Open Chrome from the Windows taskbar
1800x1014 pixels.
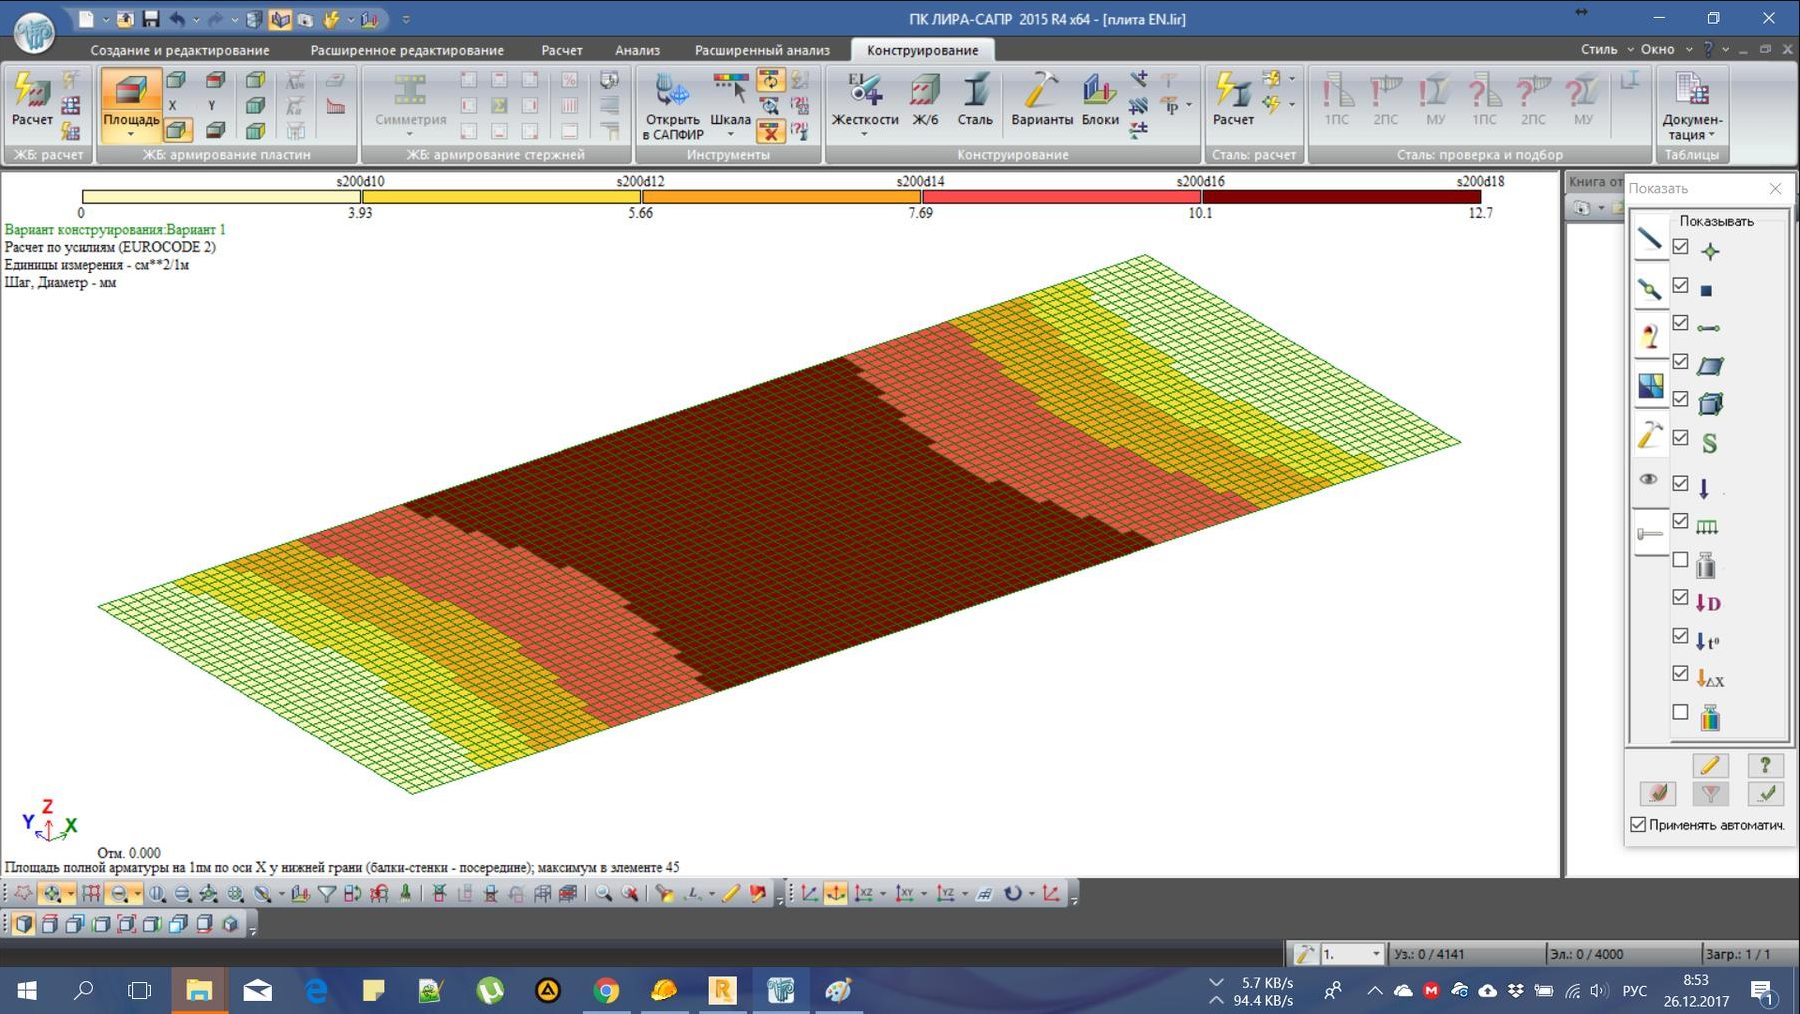(606, 990)
